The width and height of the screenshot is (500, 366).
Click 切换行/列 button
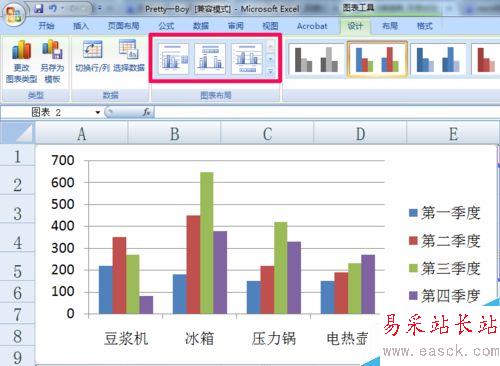(x=93, y=56)
